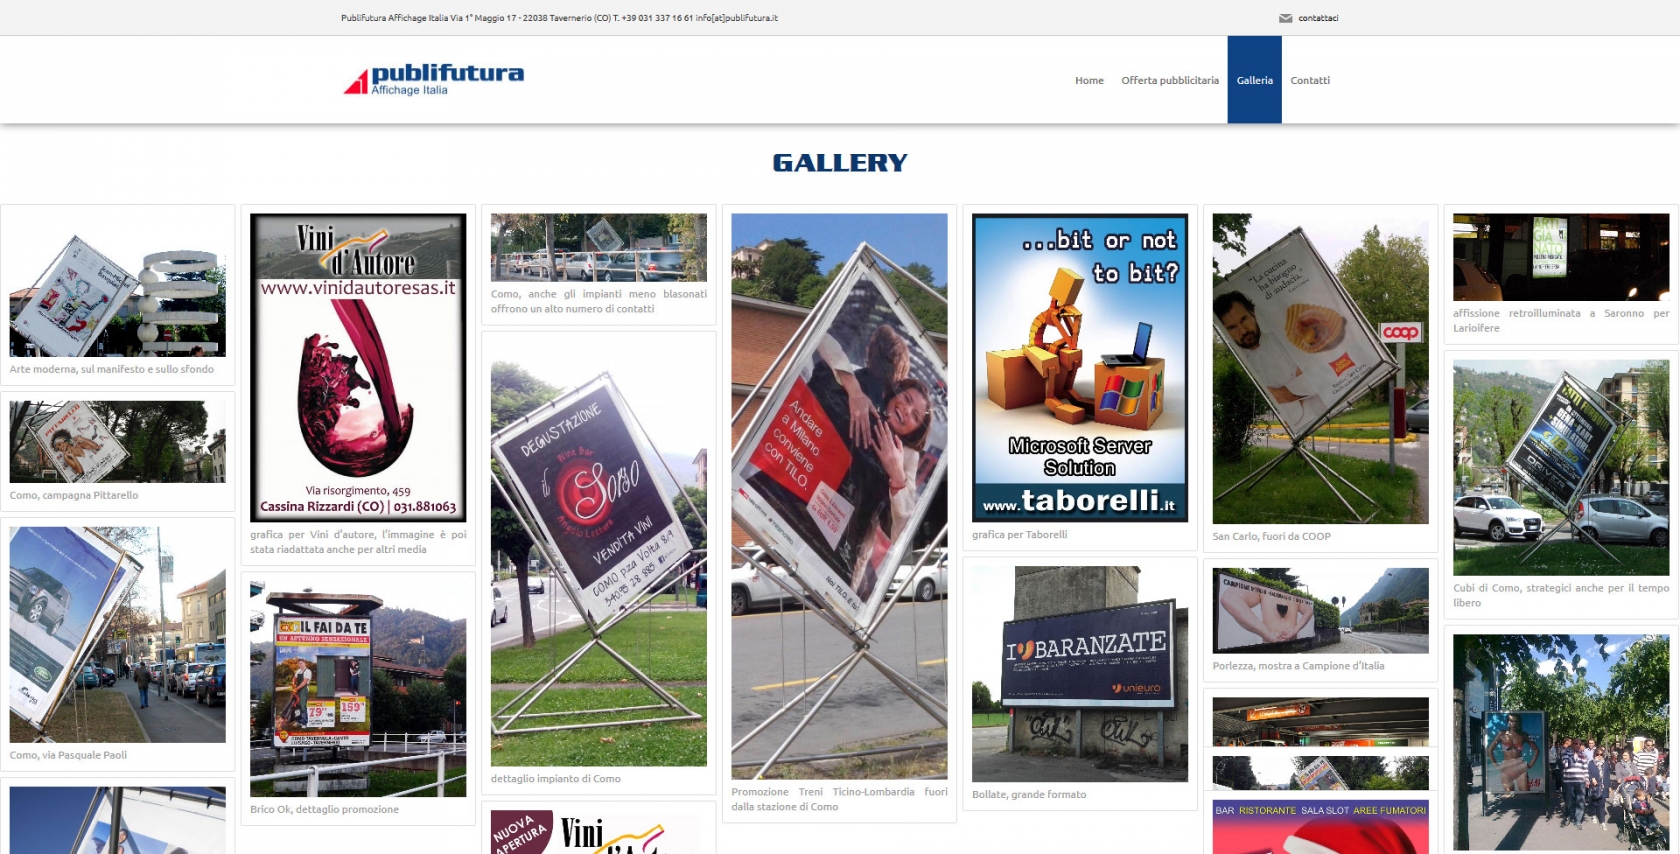Click the Publifutura Affichage Italia logo
The height and width of the screenshot is (854, 1680).
click(x=434, y=80)
